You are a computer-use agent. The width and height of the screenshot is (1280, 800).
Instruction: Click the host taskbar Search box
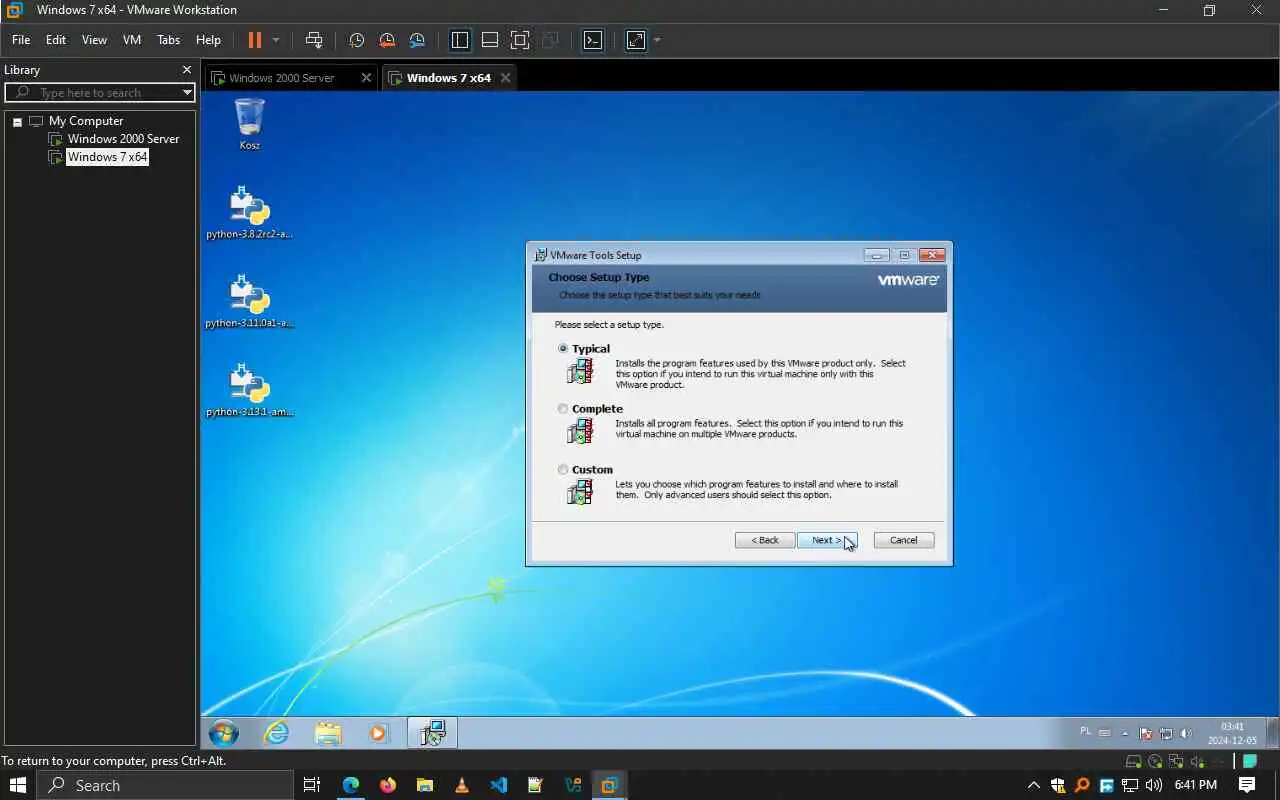pyautogui.click(x=165, y=785)
